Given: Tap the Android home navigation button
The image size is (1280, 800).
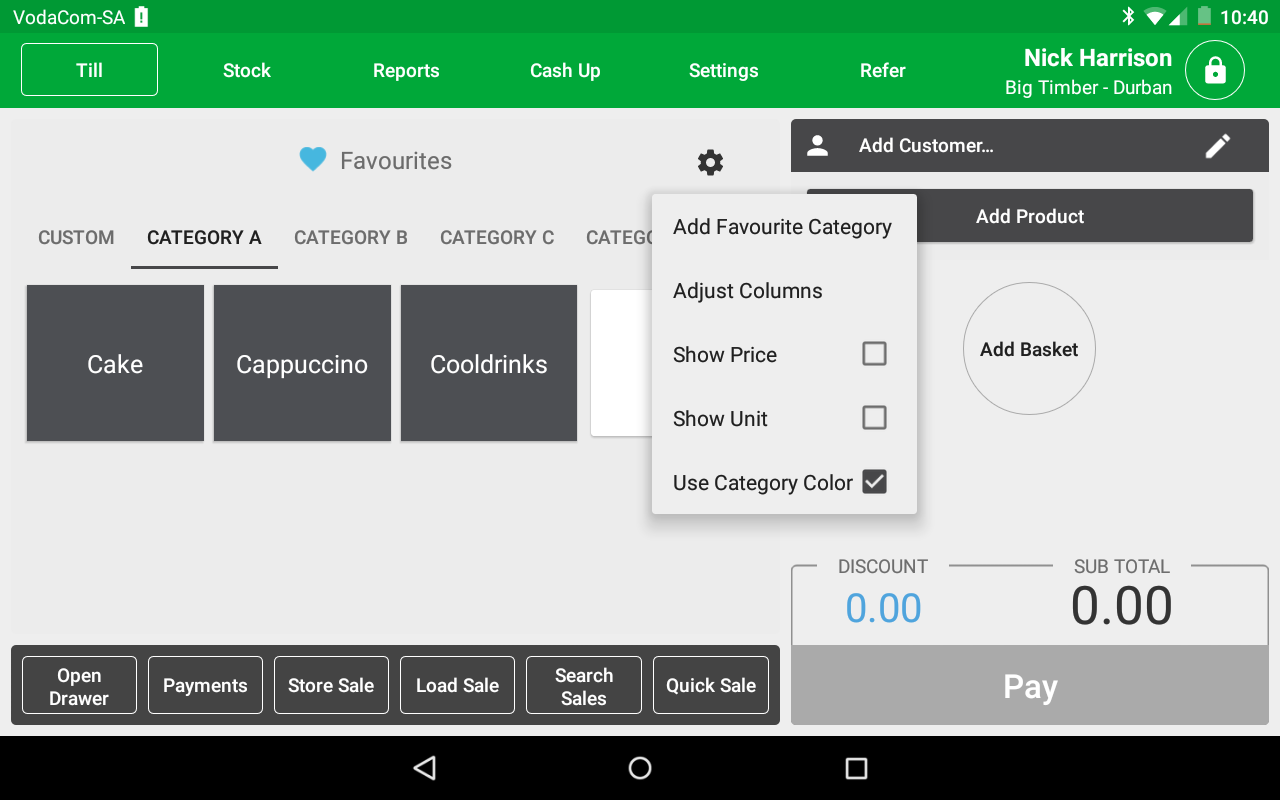Looking at the screenshot, I should click(x=640, y=768).
